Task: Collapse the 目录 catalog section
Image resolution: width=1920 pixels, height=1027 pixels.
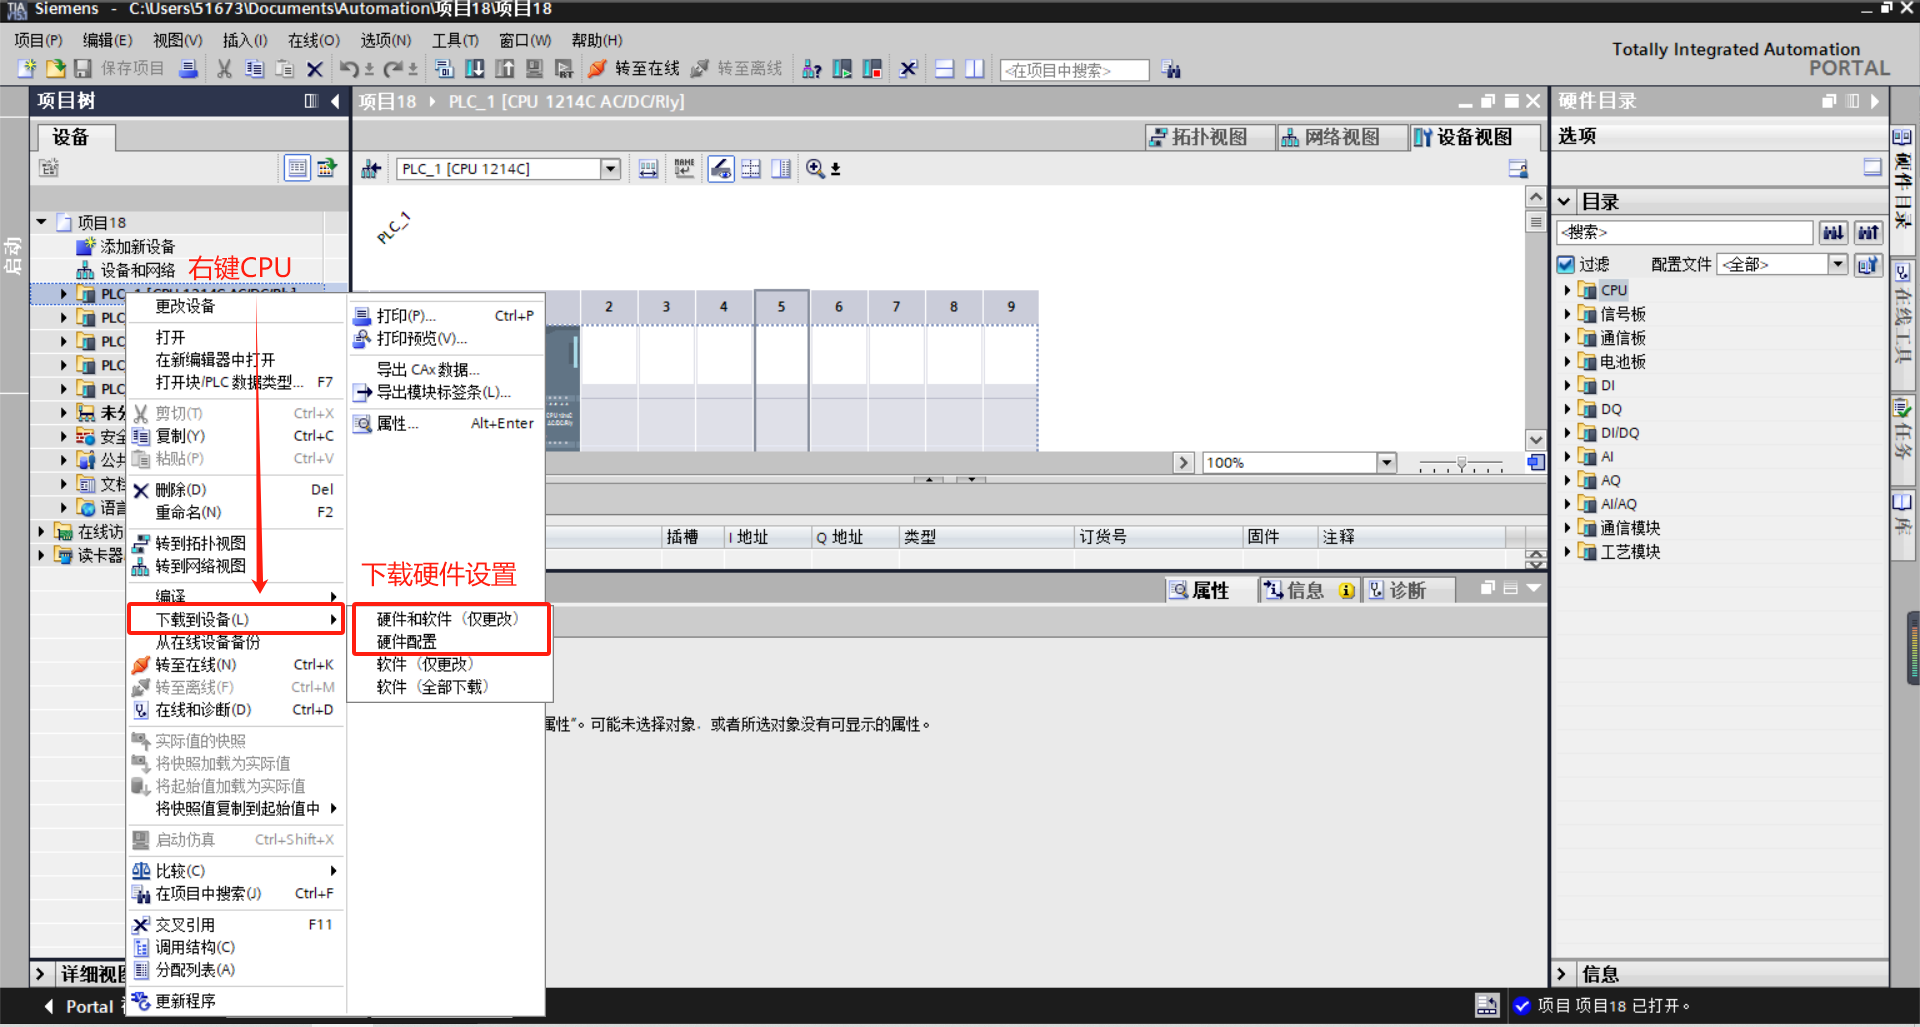Action: 1564,202
